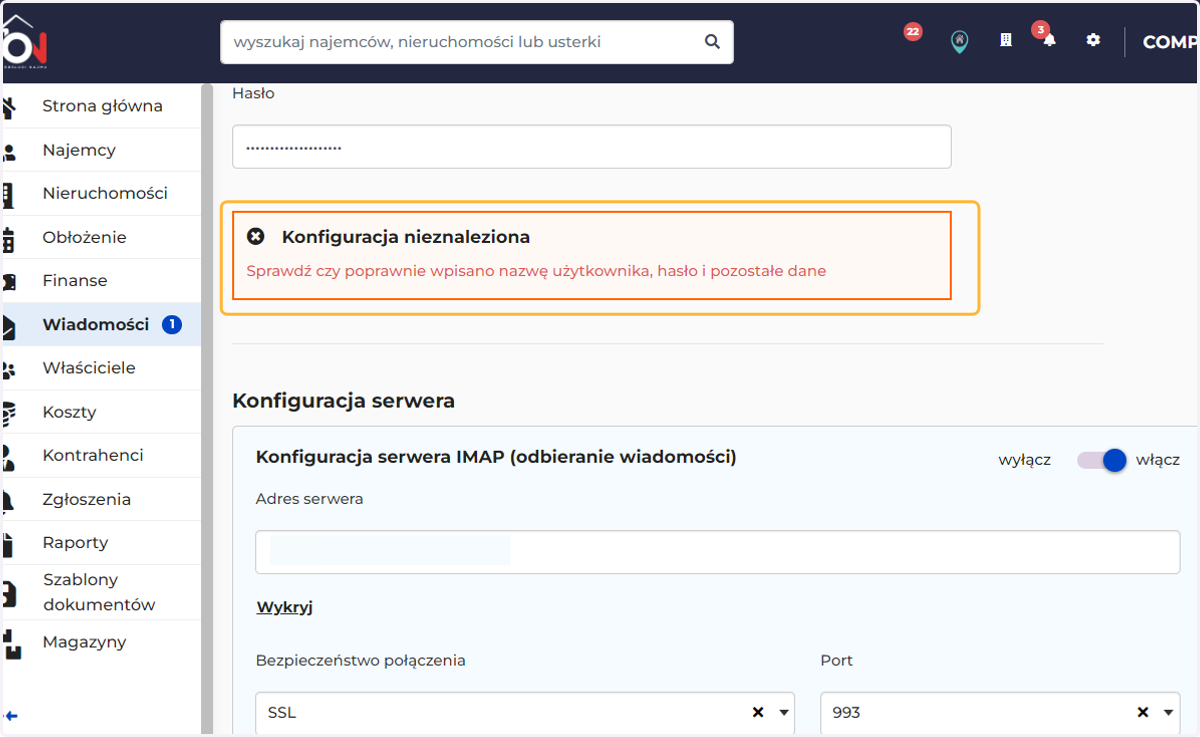The height and width of the screenshot is (737, 1200).
Task: Click the Adres serwera input field
Action: [718, 552]
